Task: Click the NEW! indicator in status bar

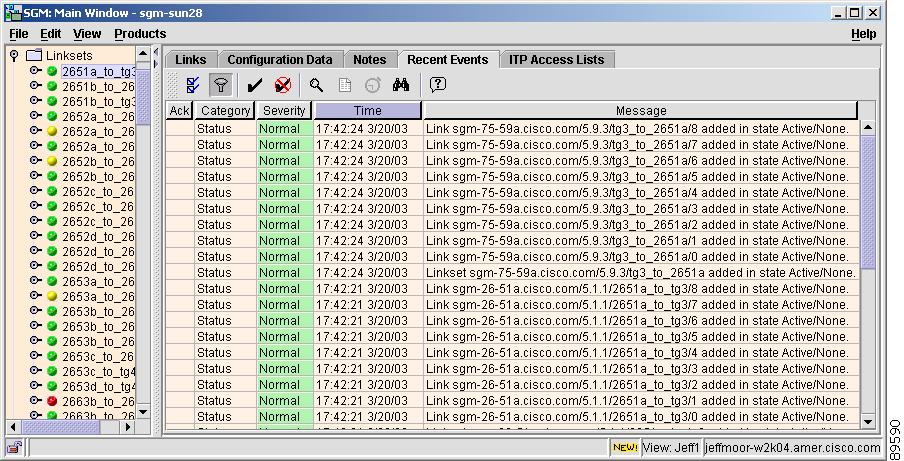Action: click(625, 447)
